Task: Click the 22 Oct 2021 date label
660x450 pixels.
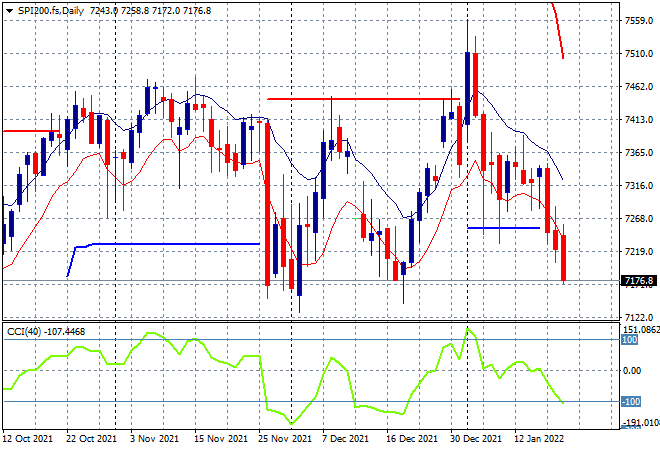Action: (x=91, y=439)
